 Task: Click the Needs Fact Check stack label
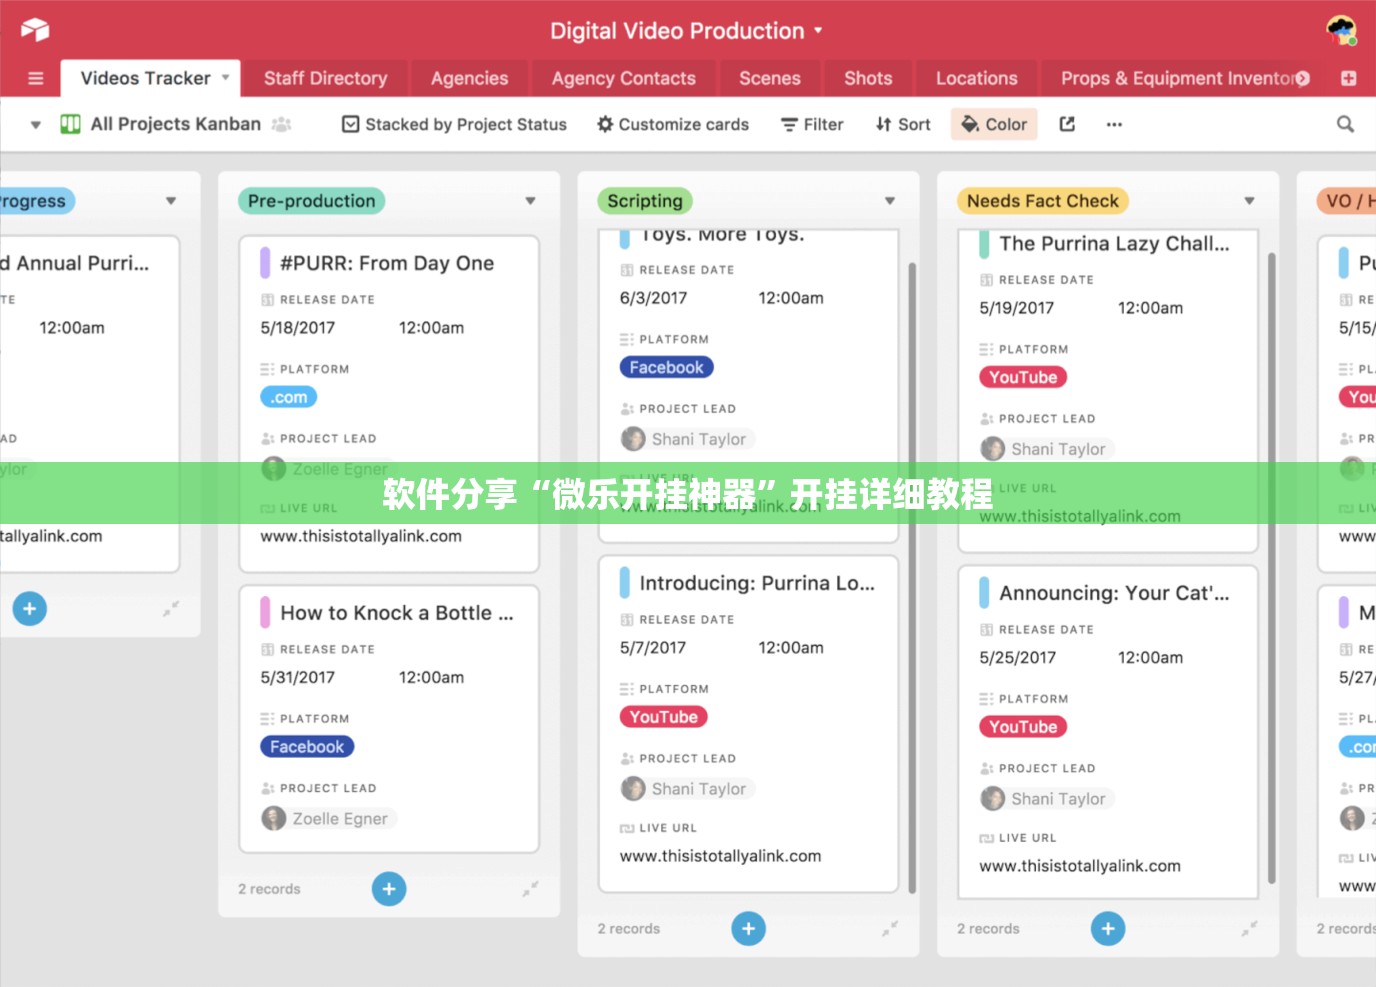[1043, 201]
